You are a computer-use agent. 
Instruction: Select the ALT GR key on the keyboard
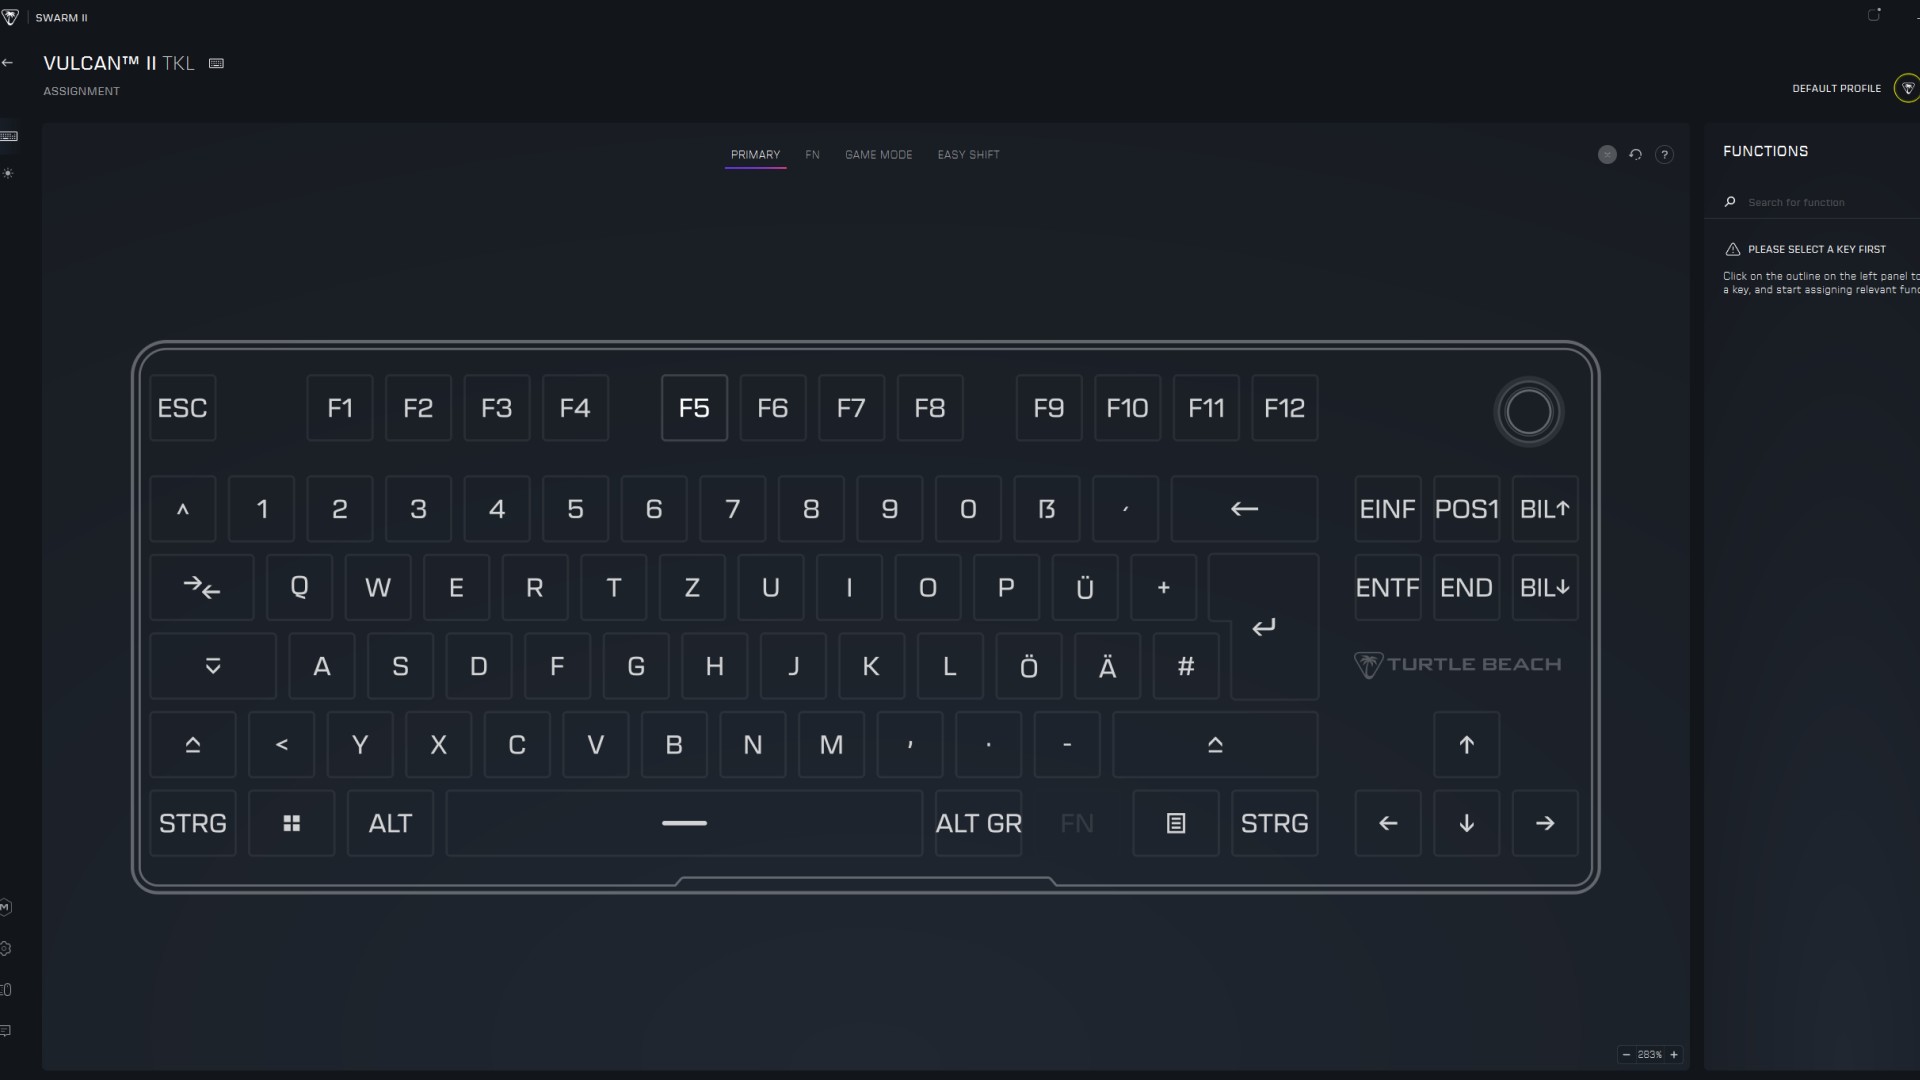click(x=978, y=823)
